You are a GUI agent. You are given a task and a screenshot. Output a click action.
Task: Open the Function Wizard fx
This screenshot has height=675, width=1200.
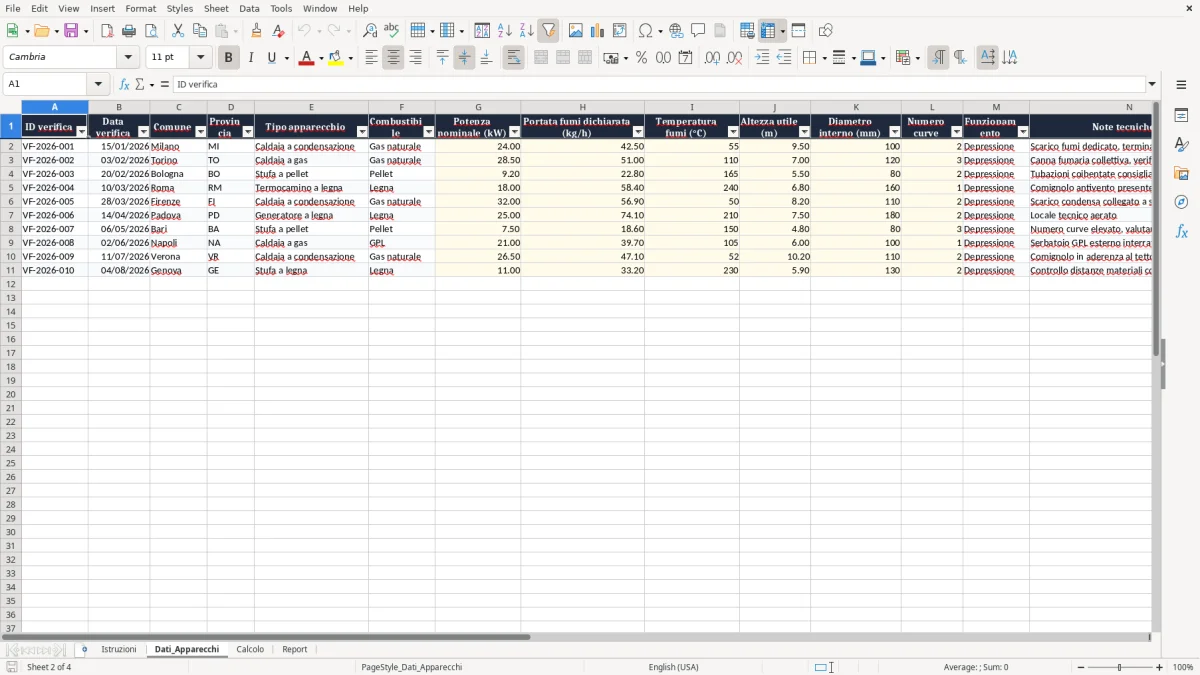125,84
